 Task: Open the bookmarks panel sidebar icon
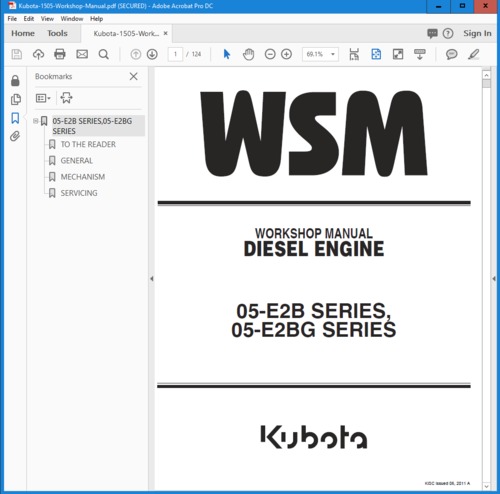(15, 118)
